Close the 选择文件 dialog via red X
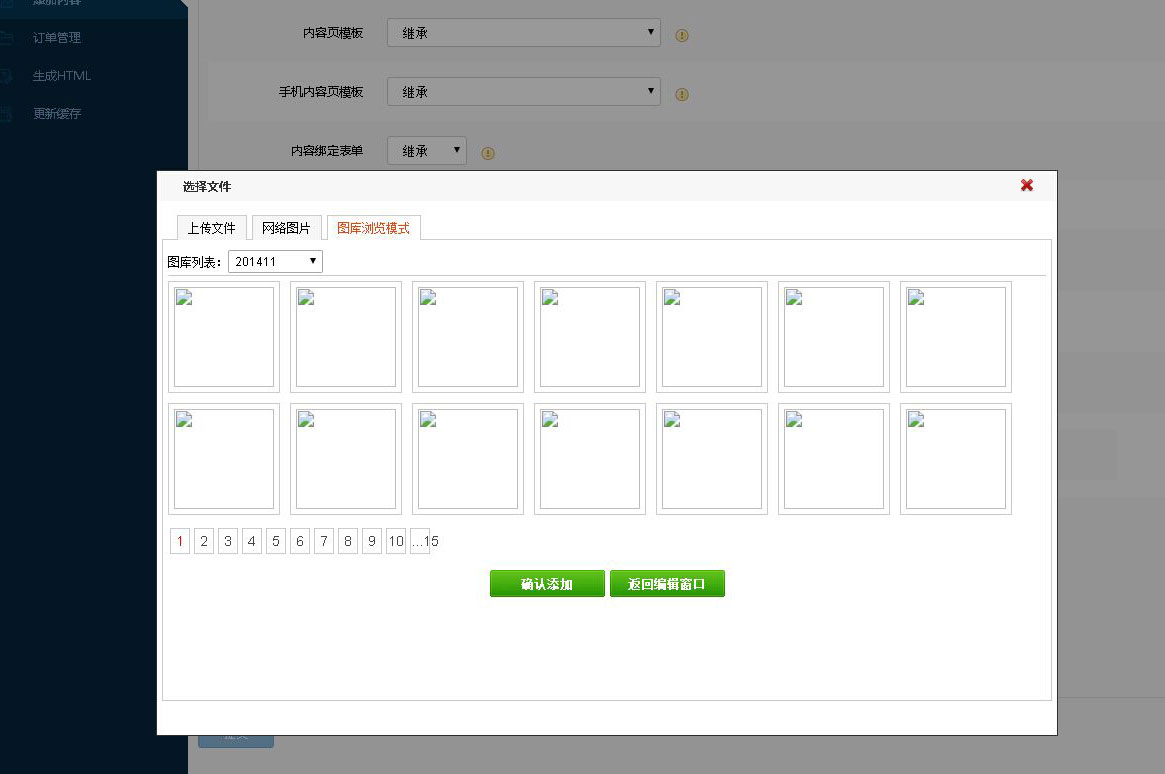This screenshot has width=1165, height=774. click(x=1026, y=185)
